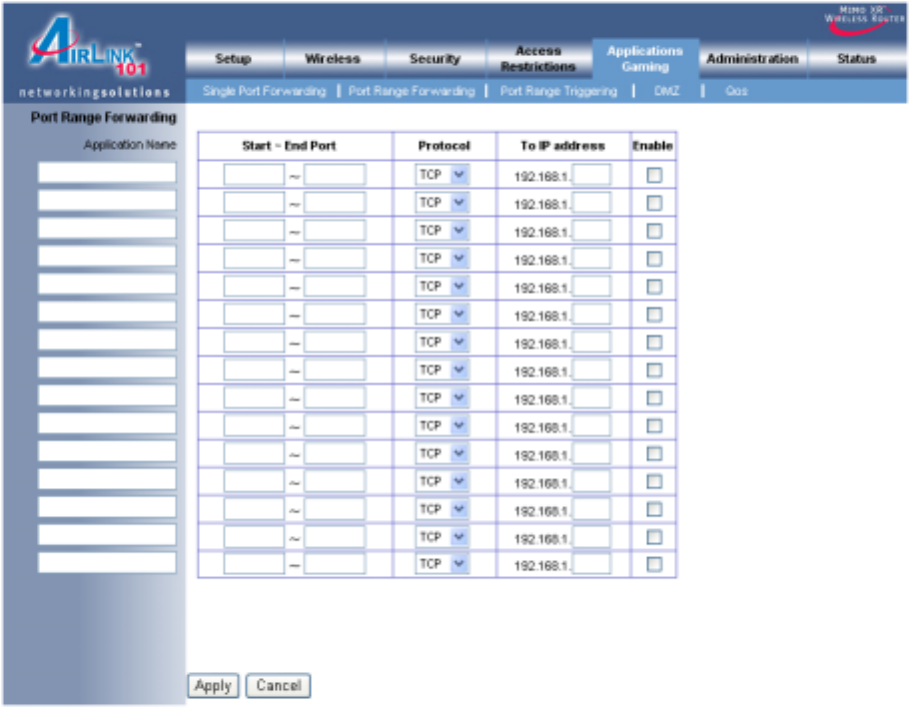Screen dimensions: 911x711
Task: Click the Cancel button
Action: click(x=278, y=686)
